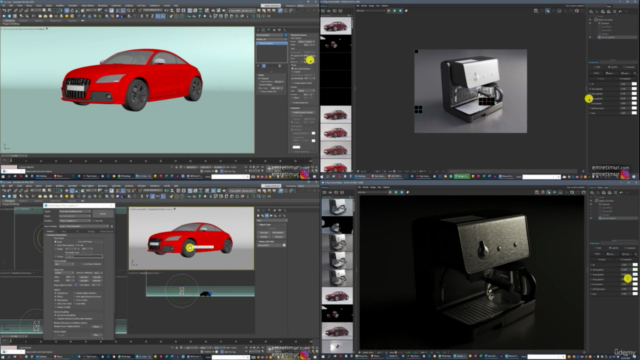Click undo arrow in top-right Layers panel
Viewport: 640px width, 360px height.
620,11
